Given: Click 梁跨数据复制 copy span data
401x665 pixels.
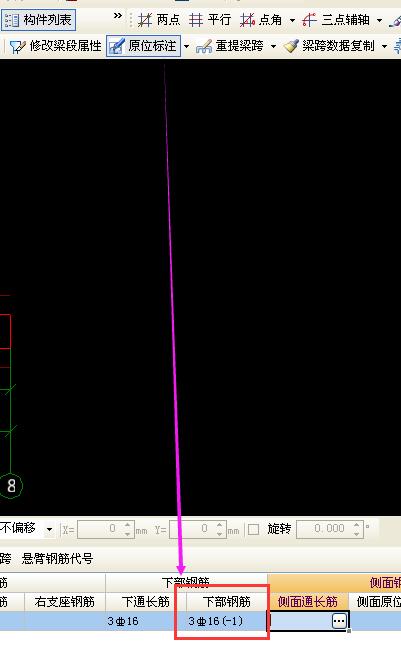Looking at the screenshot, I should point(329,46).
